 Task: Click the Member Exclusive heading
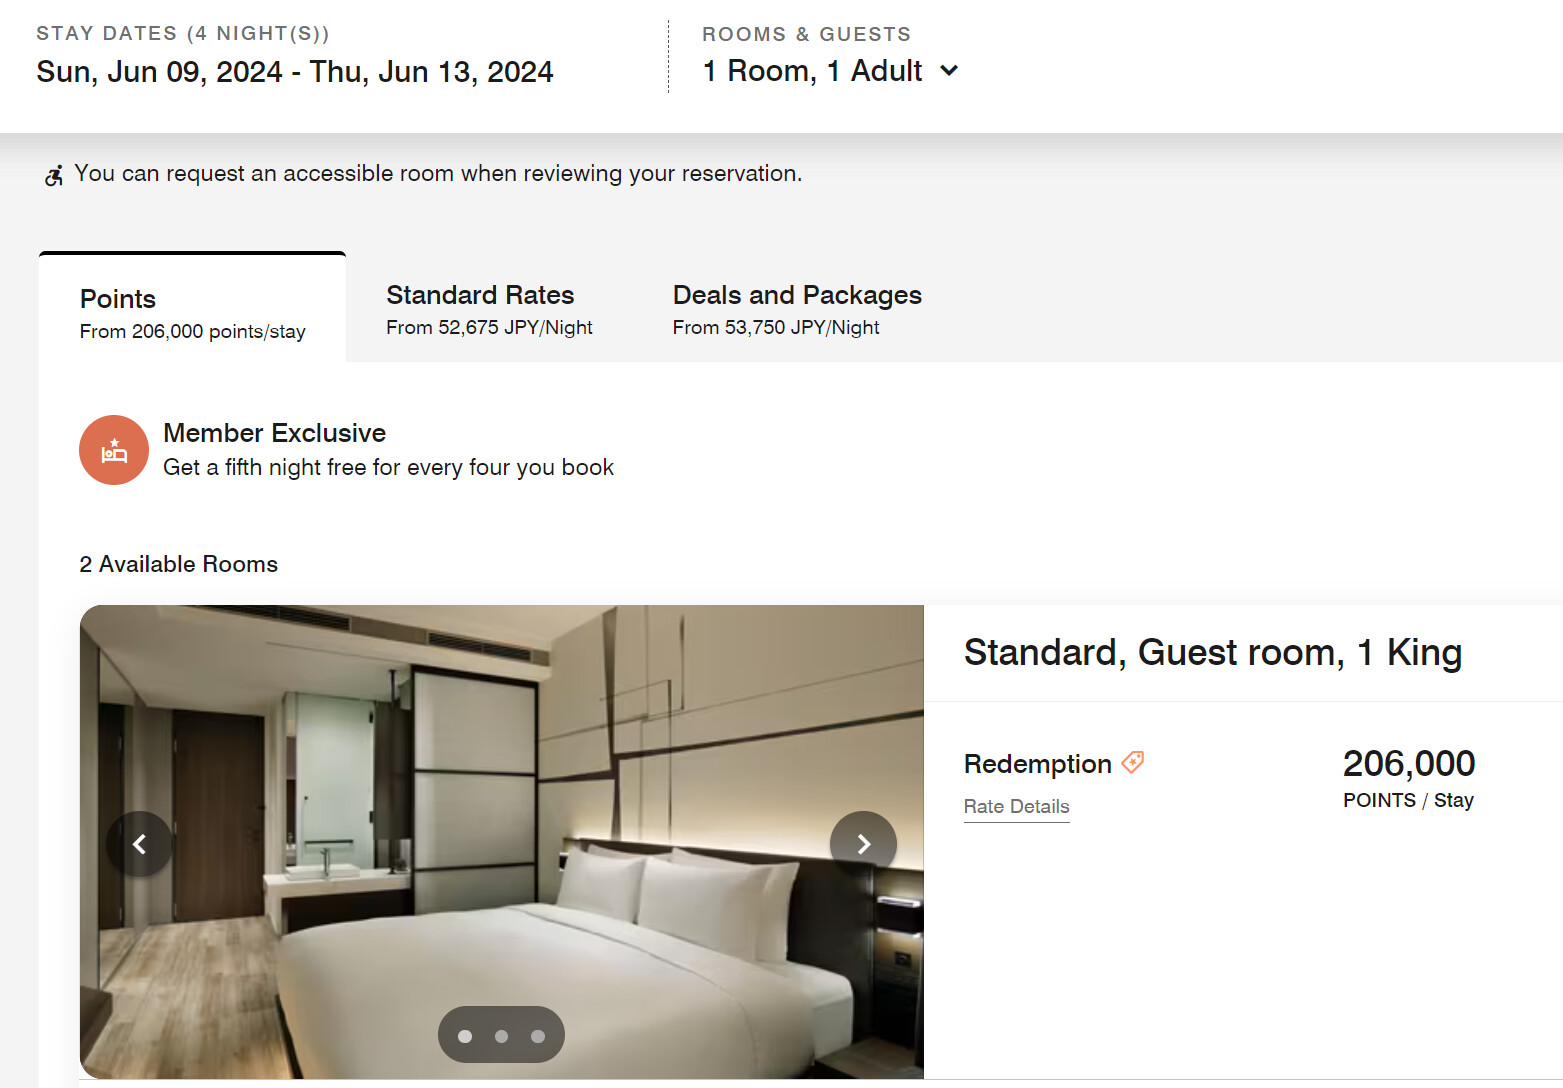pos(275,433)
